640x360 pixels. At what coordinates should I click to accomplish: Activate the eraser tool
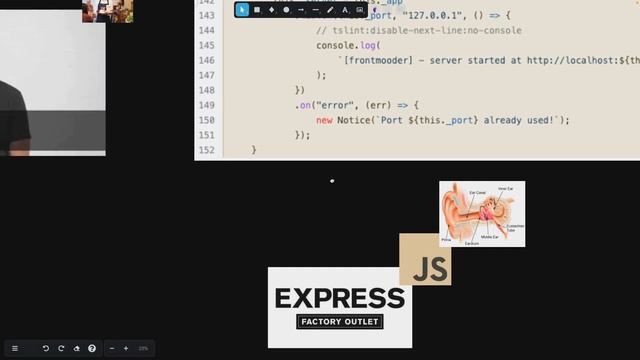[77, 349]
